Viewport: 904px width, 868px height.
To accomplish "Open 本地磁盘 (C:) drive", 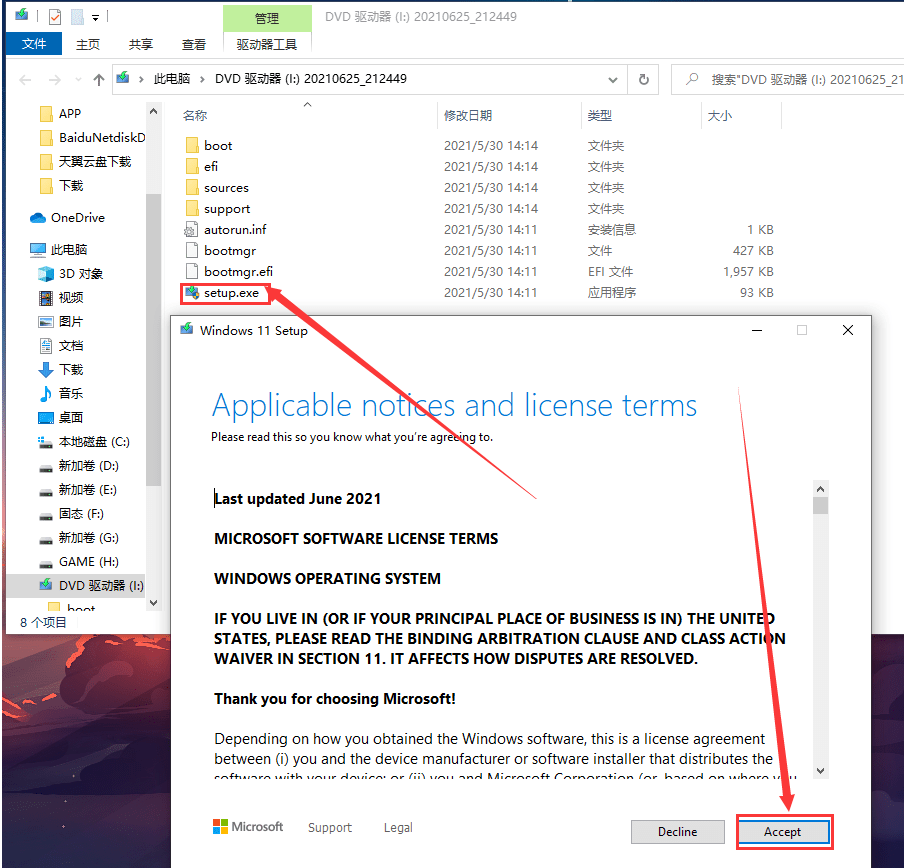I will [84, 442].
